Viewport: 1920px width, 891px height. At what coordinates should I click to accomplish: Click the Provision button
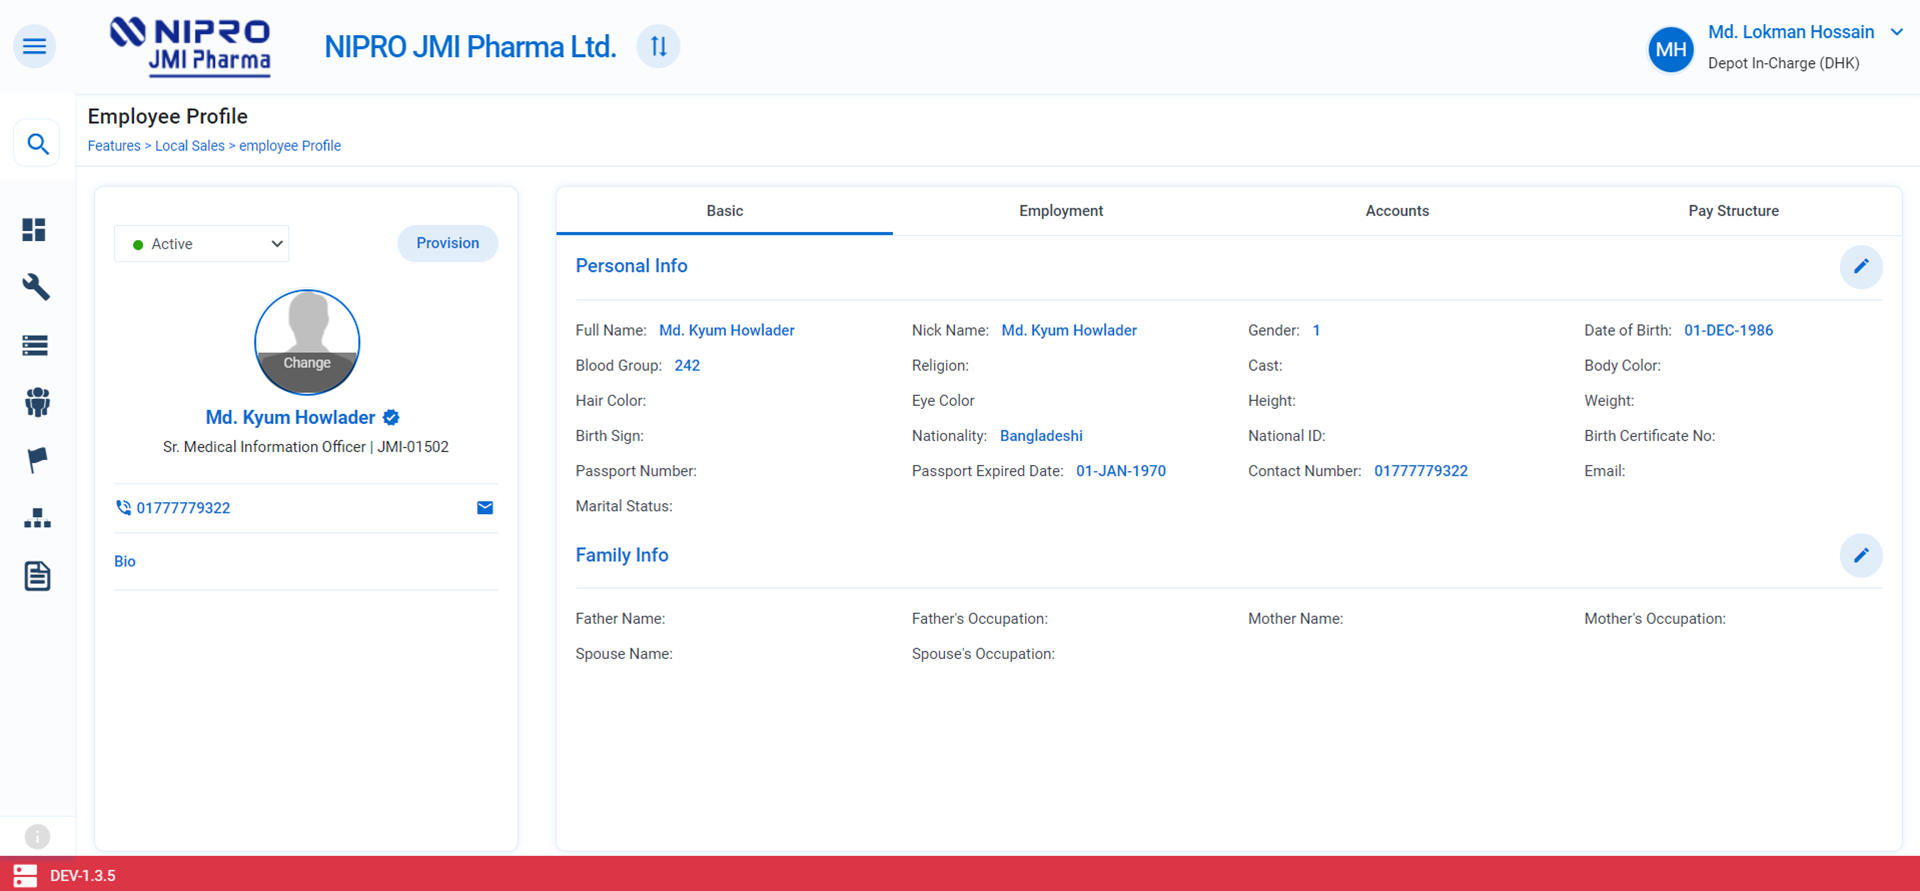pos(447,243)
